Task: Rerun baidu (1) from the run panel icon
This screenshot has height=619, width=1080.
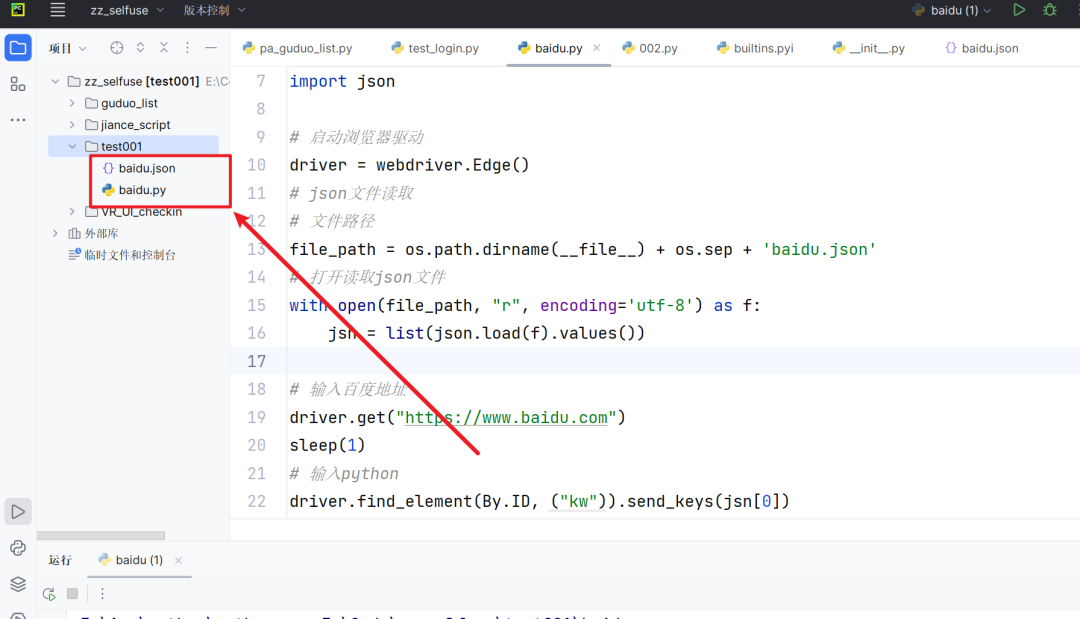Action: pos(48,593)
